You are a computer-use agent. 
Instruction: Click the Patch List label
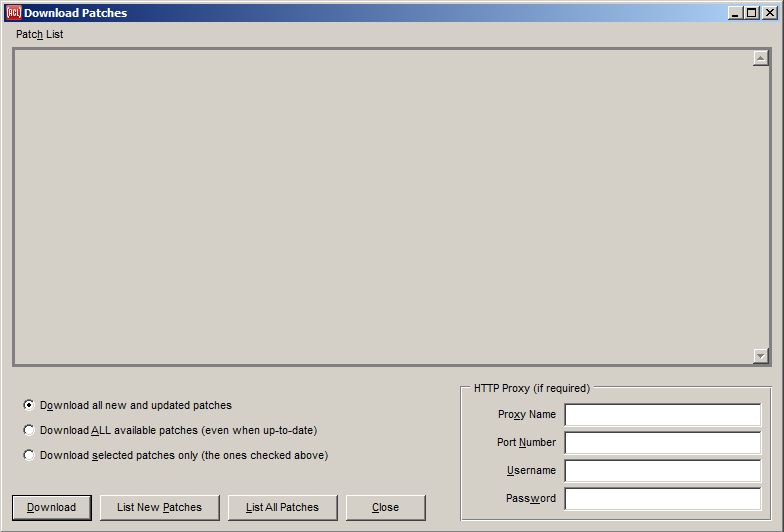tap(39, 34)
